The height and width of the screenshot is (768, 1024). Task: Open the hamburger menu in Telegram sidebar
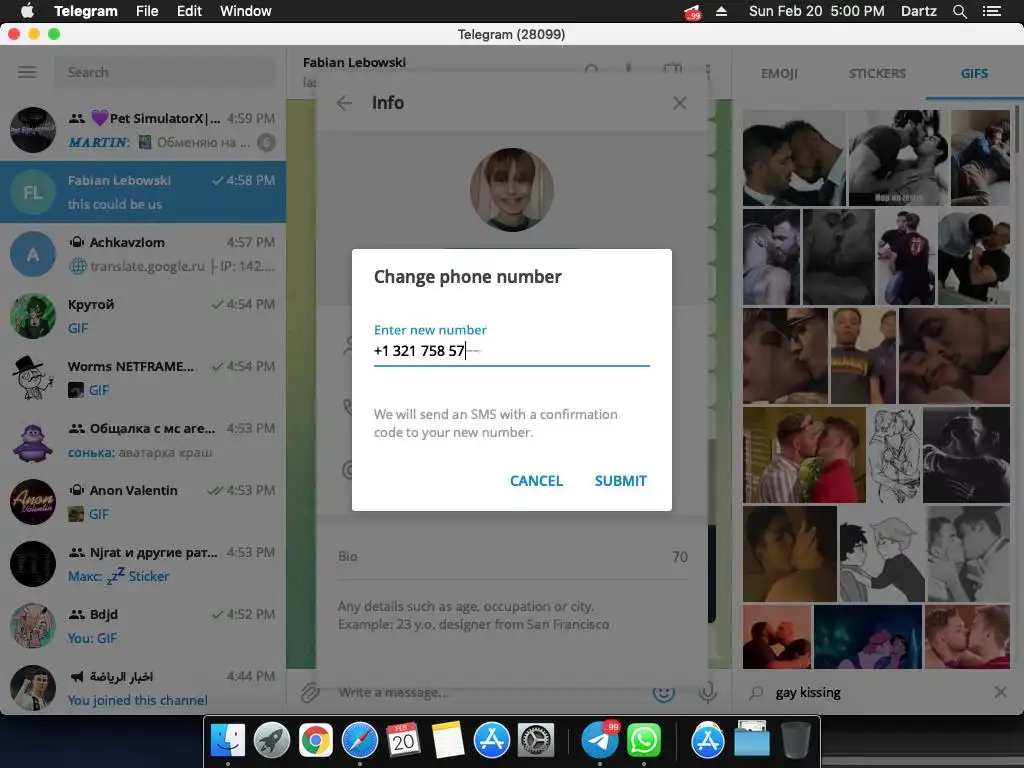[x=27, y=72]
